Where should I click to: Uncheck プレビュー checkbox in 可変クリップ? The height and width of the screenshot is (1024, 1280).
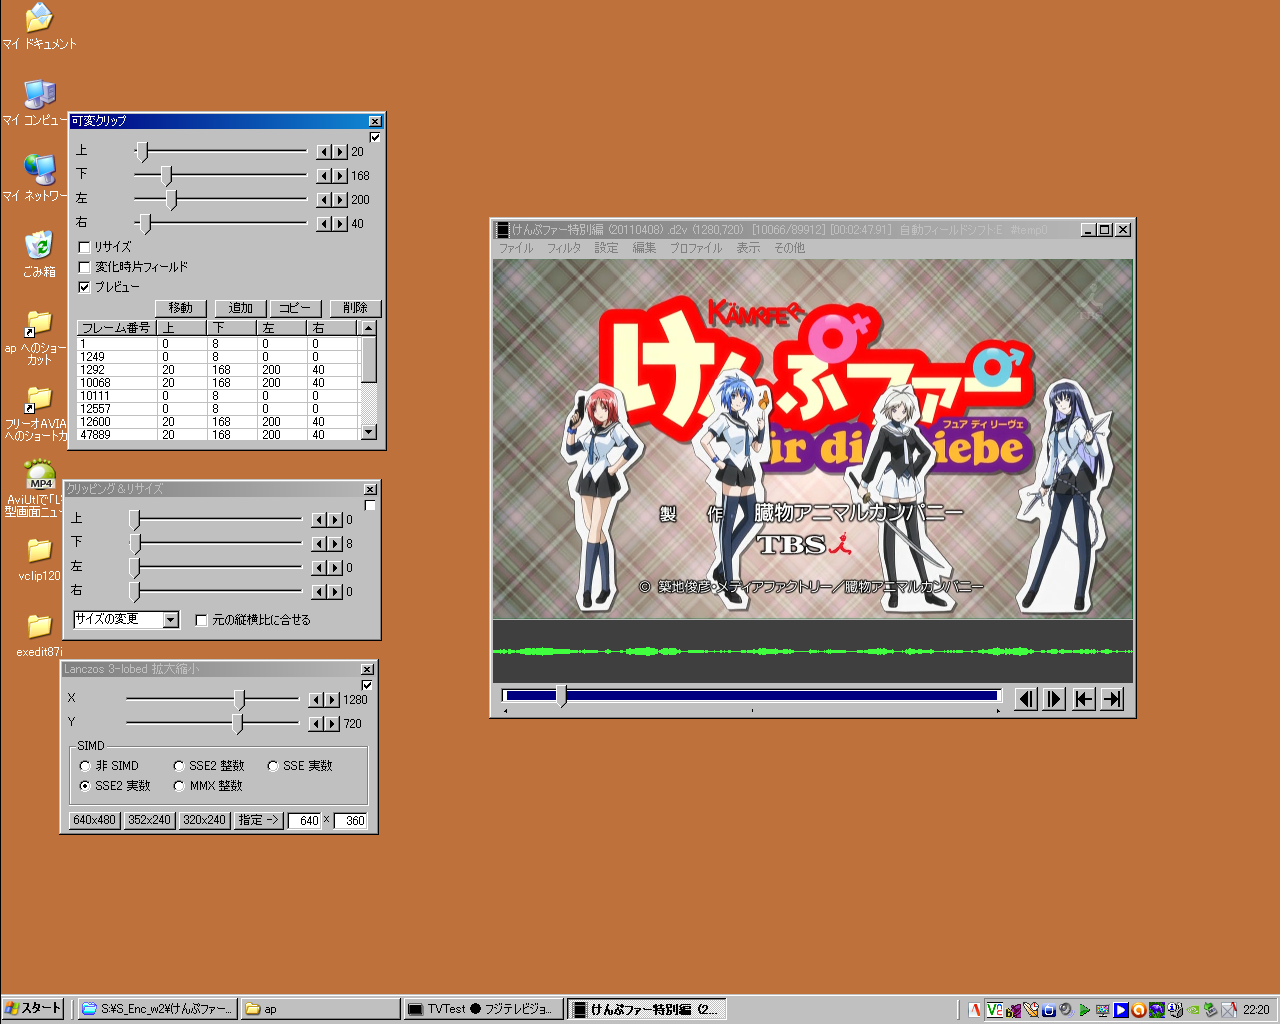pyautogui.click(x=84, y=287)
